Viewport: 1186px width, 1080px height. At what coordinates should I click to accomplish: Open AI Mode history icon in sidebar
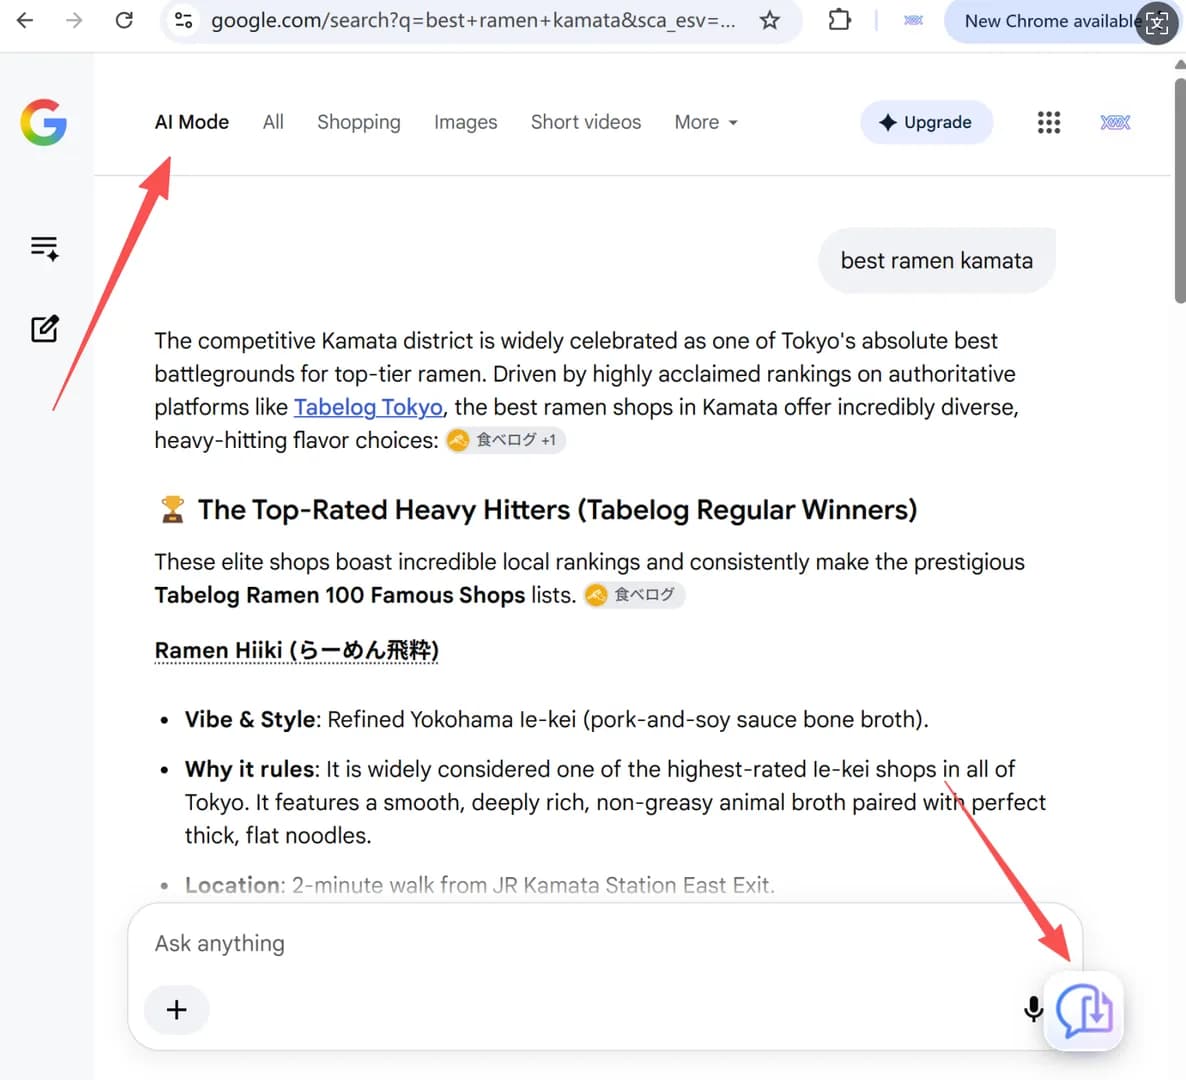click(x=45, y=248)
